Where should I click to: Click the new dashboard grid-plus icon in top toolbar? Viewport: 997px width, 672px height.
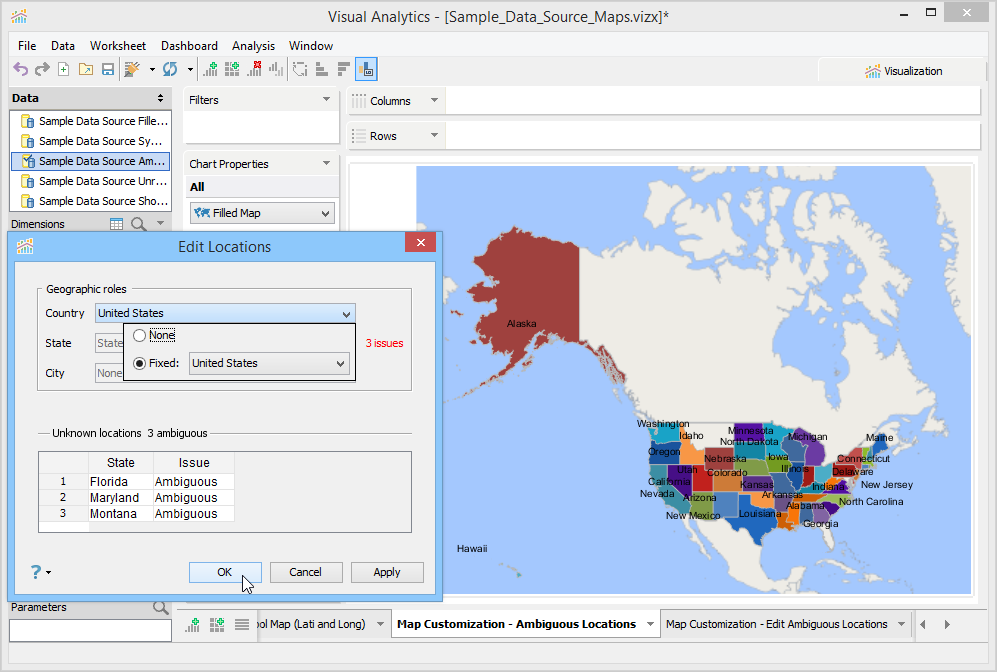coord(232,69)
